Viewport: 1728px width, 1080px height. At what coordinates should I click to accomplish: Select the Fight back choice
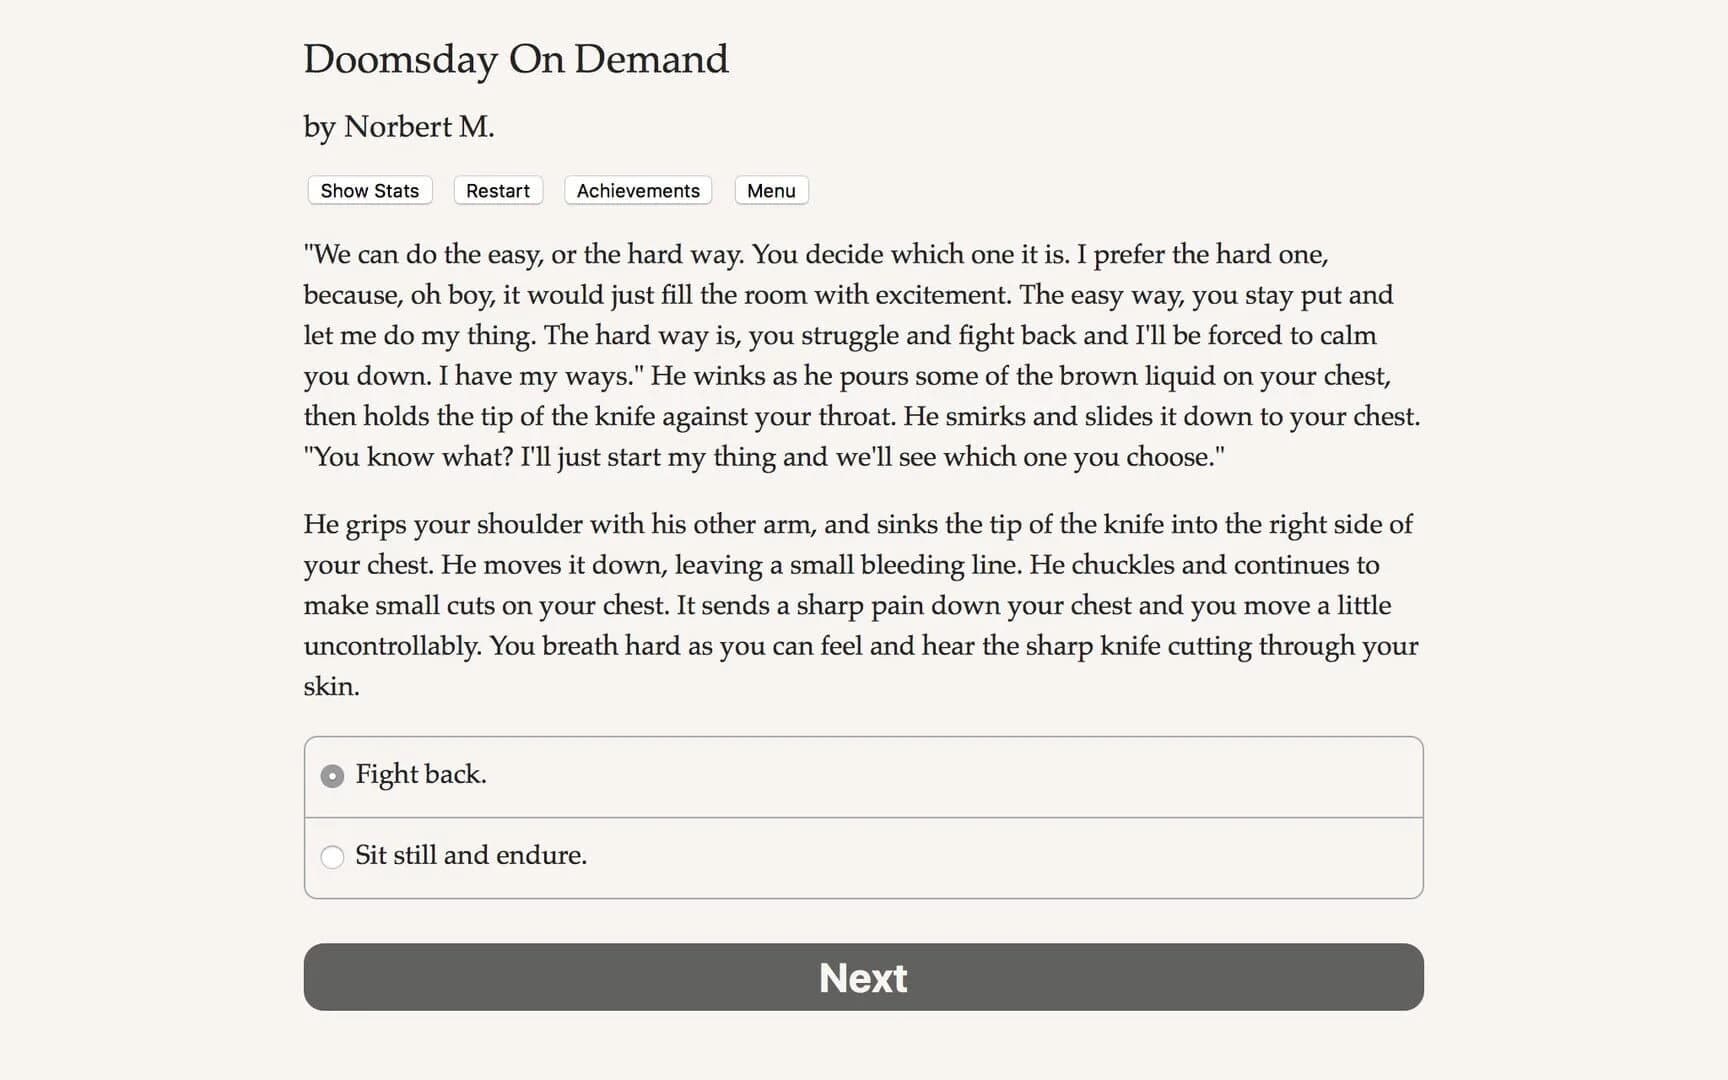point(421,775)
